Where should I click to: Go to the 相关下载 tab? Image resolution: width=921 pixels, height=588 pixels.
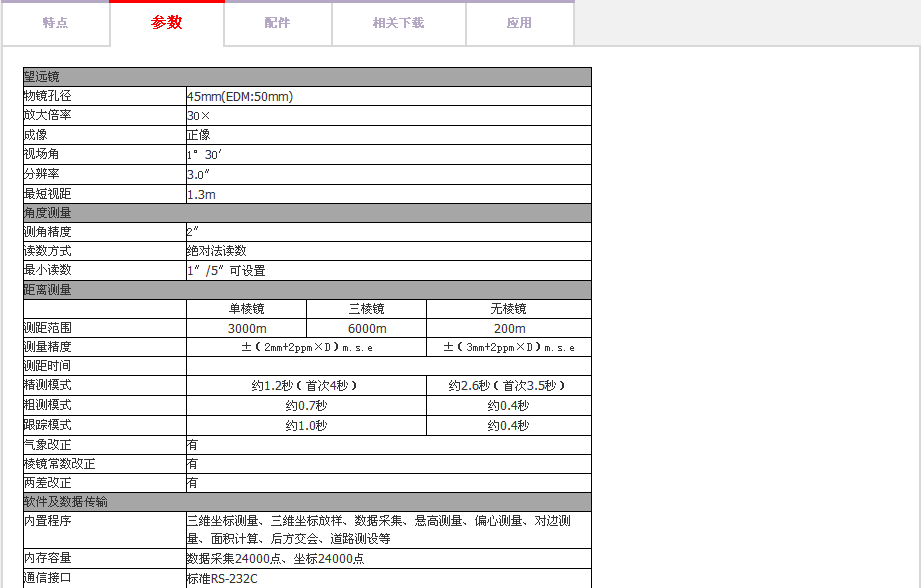(x=398, y=23)
